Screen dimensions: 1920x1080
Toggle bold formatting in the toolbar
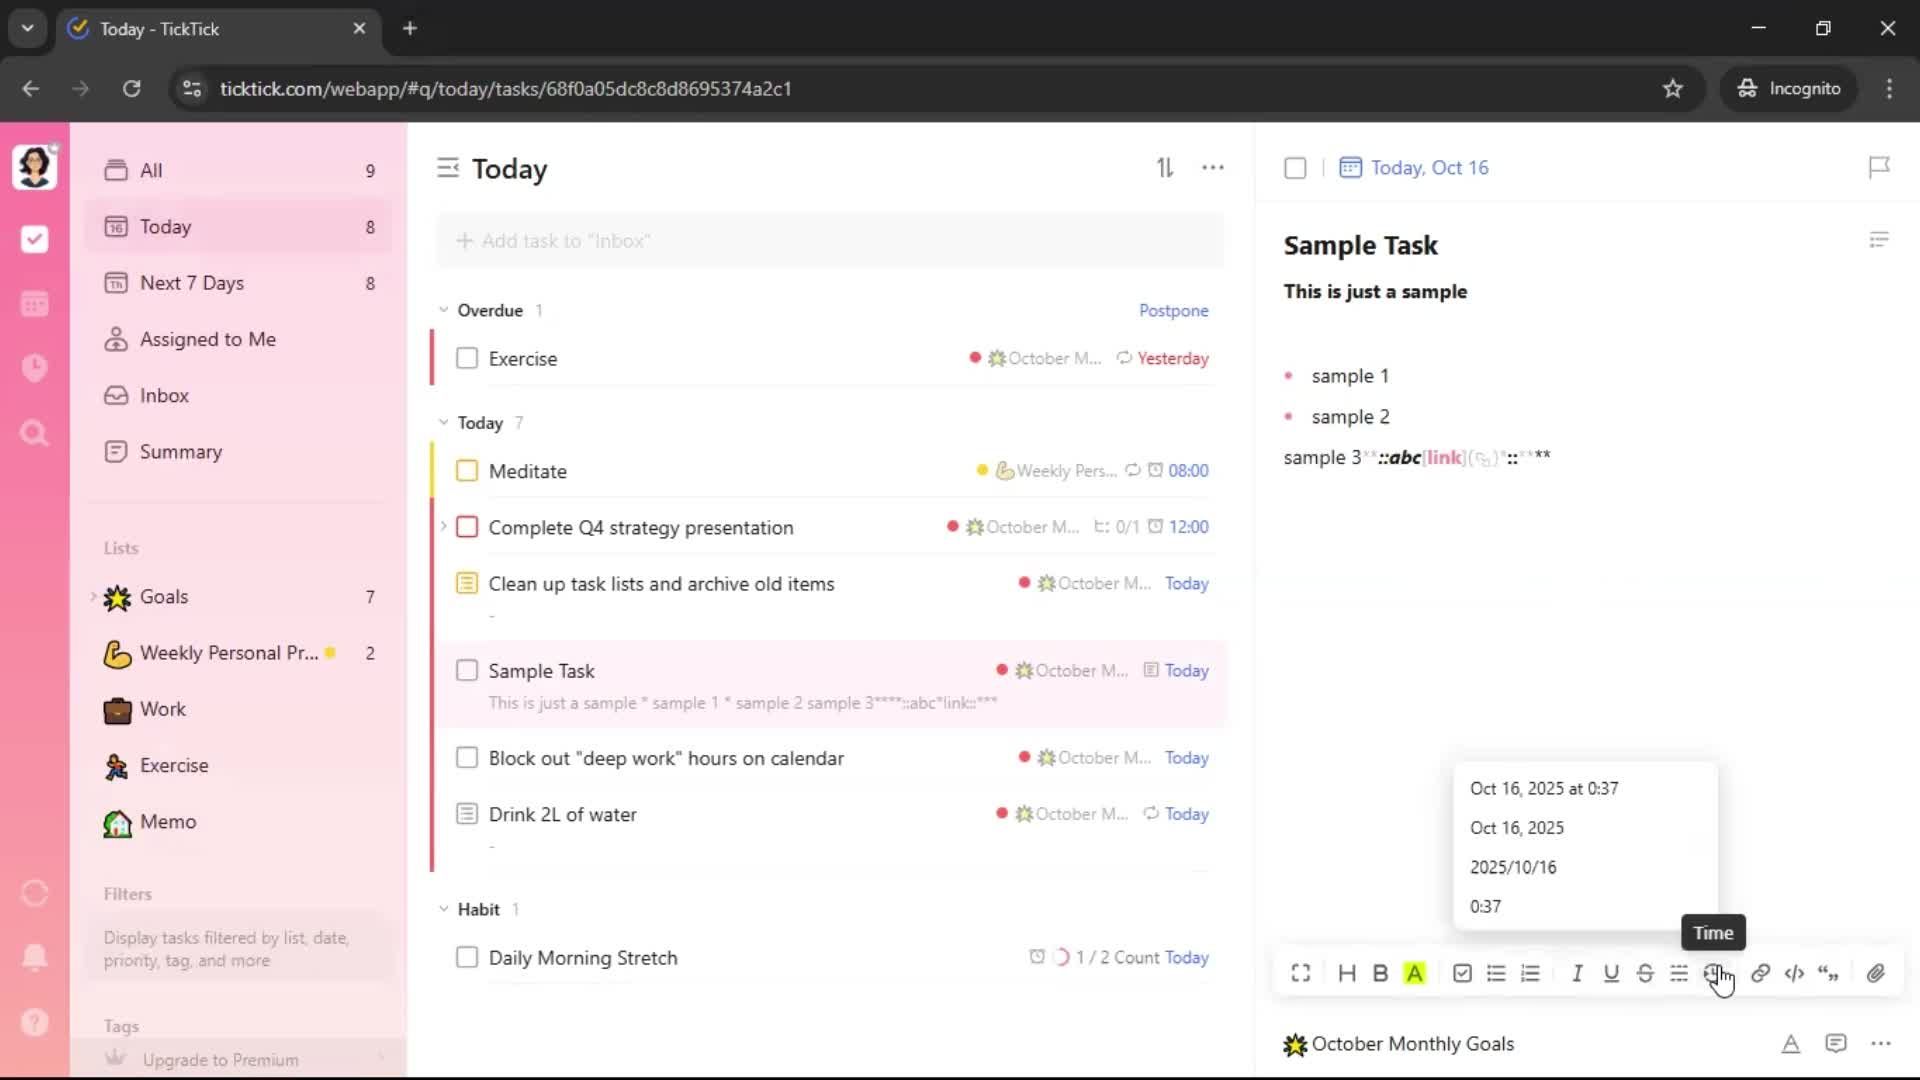[x=1380, y=973]
